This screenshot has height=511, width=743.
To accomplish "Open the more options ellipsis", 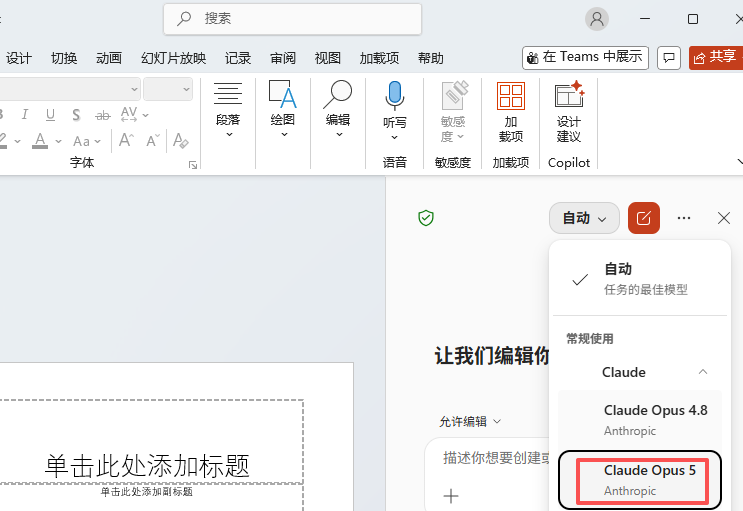I will tap(684, 218).
